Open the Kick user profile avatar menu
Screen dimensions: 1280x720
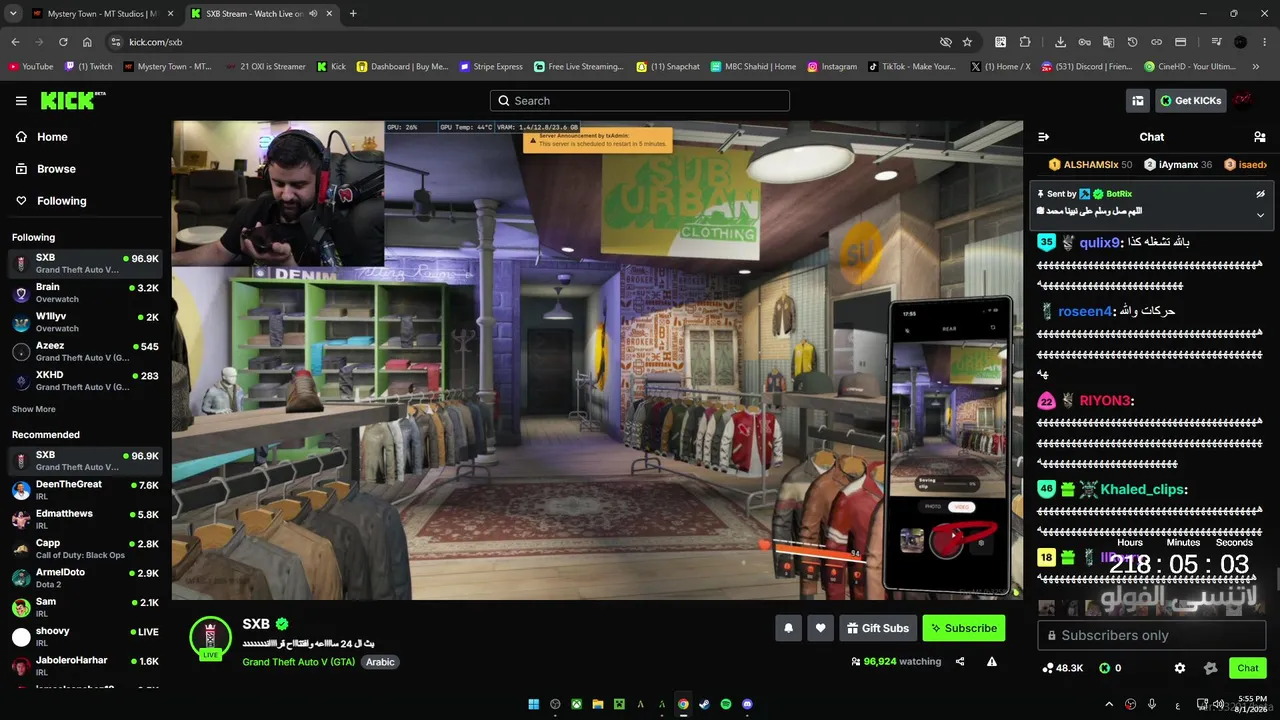pyautogui.click(x=1242, y=100)
